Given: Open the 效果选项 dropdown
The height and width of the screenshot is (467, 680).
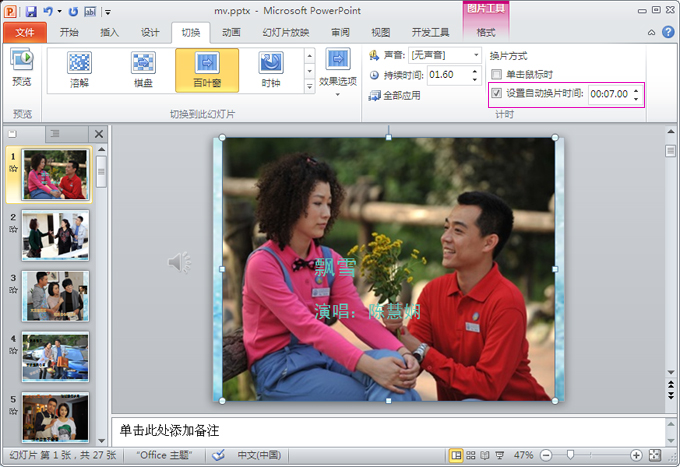Looking at the screenshot, I should 338,72.
